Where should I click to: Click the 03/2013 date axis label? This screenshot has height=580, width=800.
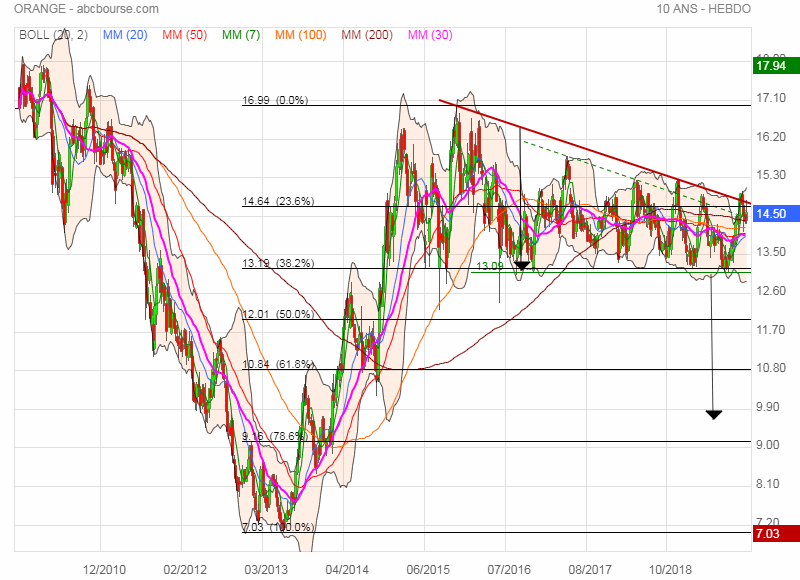pyautogui.click(x=266, y=569)
